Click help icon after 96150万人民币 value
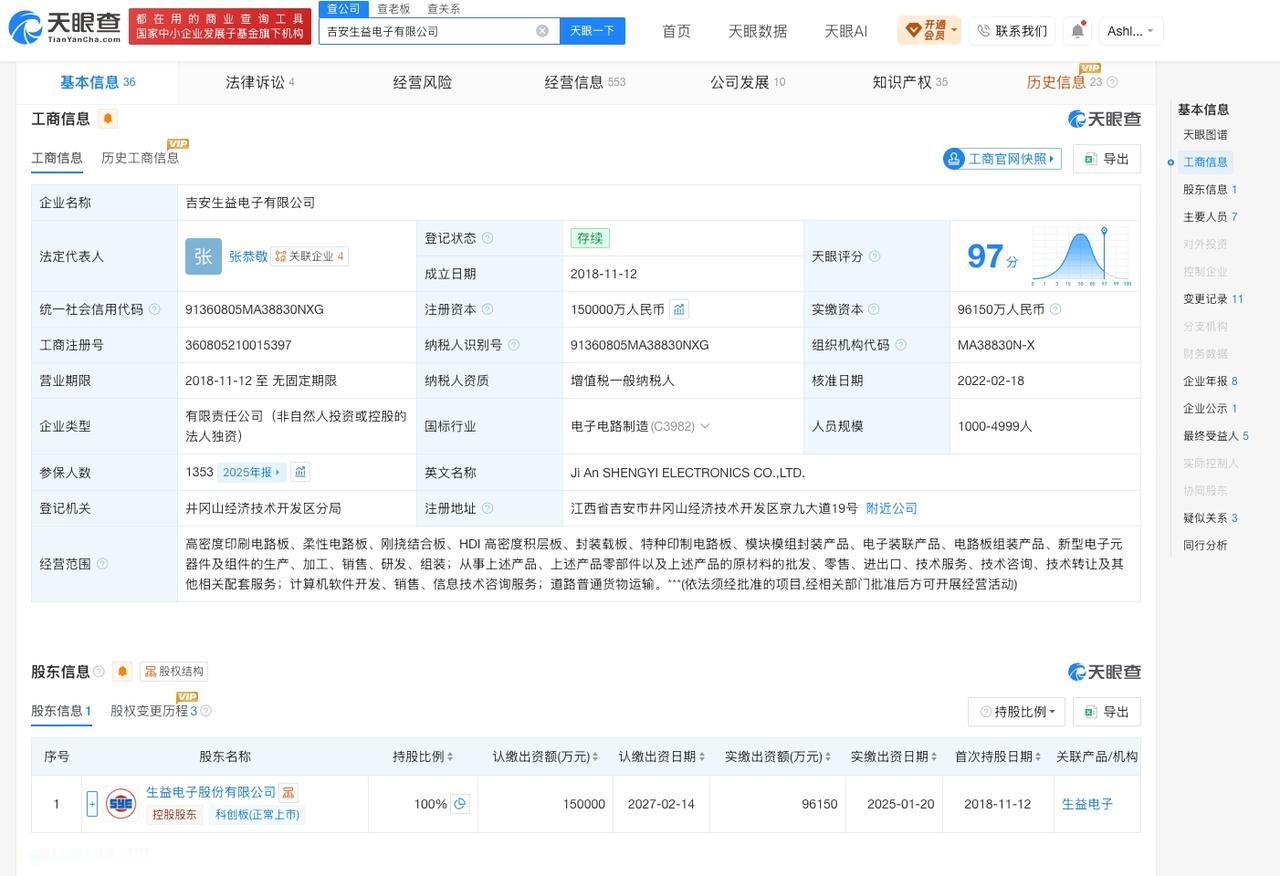Screen dimensions: 1280x876 click(x=1055, y=310)
